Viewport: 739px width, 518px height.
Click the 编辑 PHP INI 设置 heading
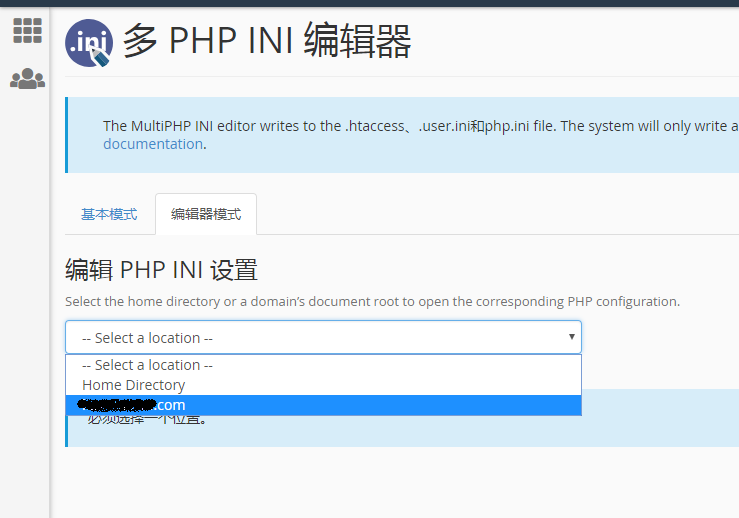click(x=161, y=270)
